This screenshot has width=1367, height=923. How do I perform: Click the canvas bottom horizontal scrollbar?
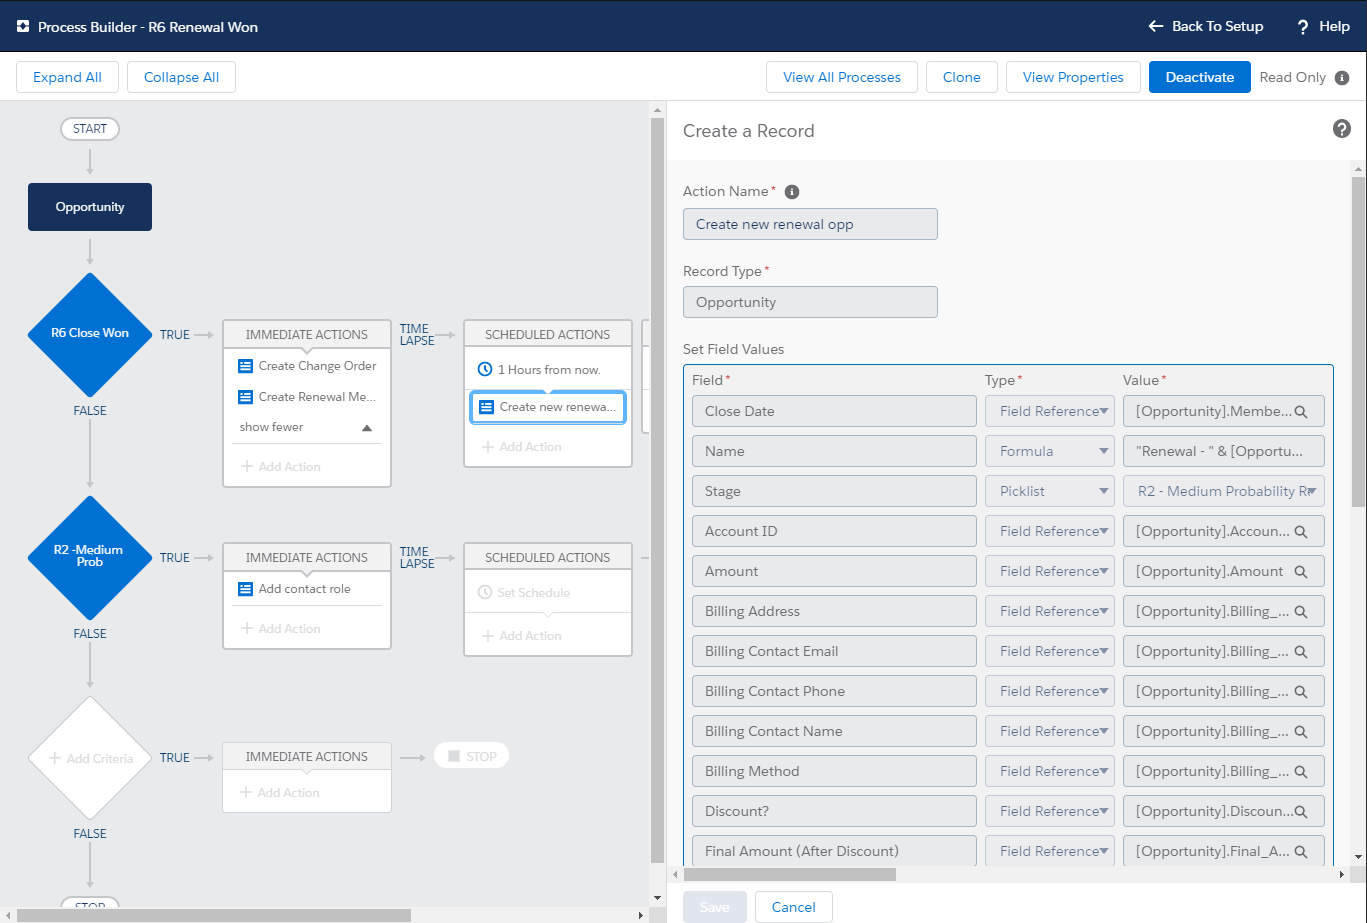pyautogui.click(x=214, y=915)
